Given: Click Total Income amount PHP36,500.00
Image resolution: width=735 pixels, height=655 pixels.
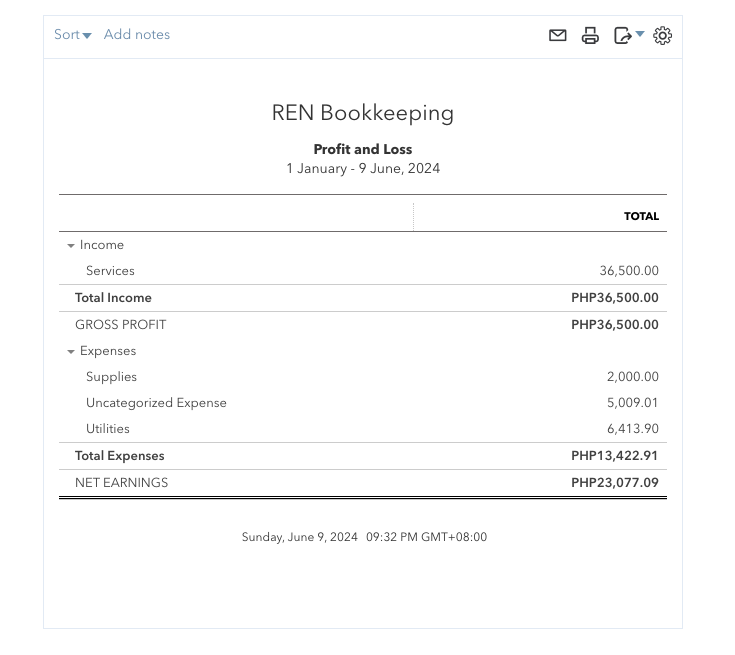Looking at the screenshot, I should tap(615, 298).
